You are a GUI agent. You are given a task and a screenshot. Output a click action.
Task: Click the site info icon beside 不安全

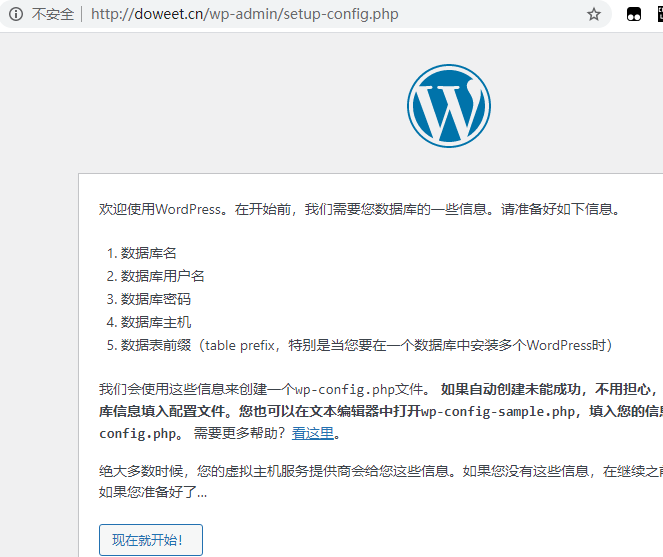click(16, 14)
